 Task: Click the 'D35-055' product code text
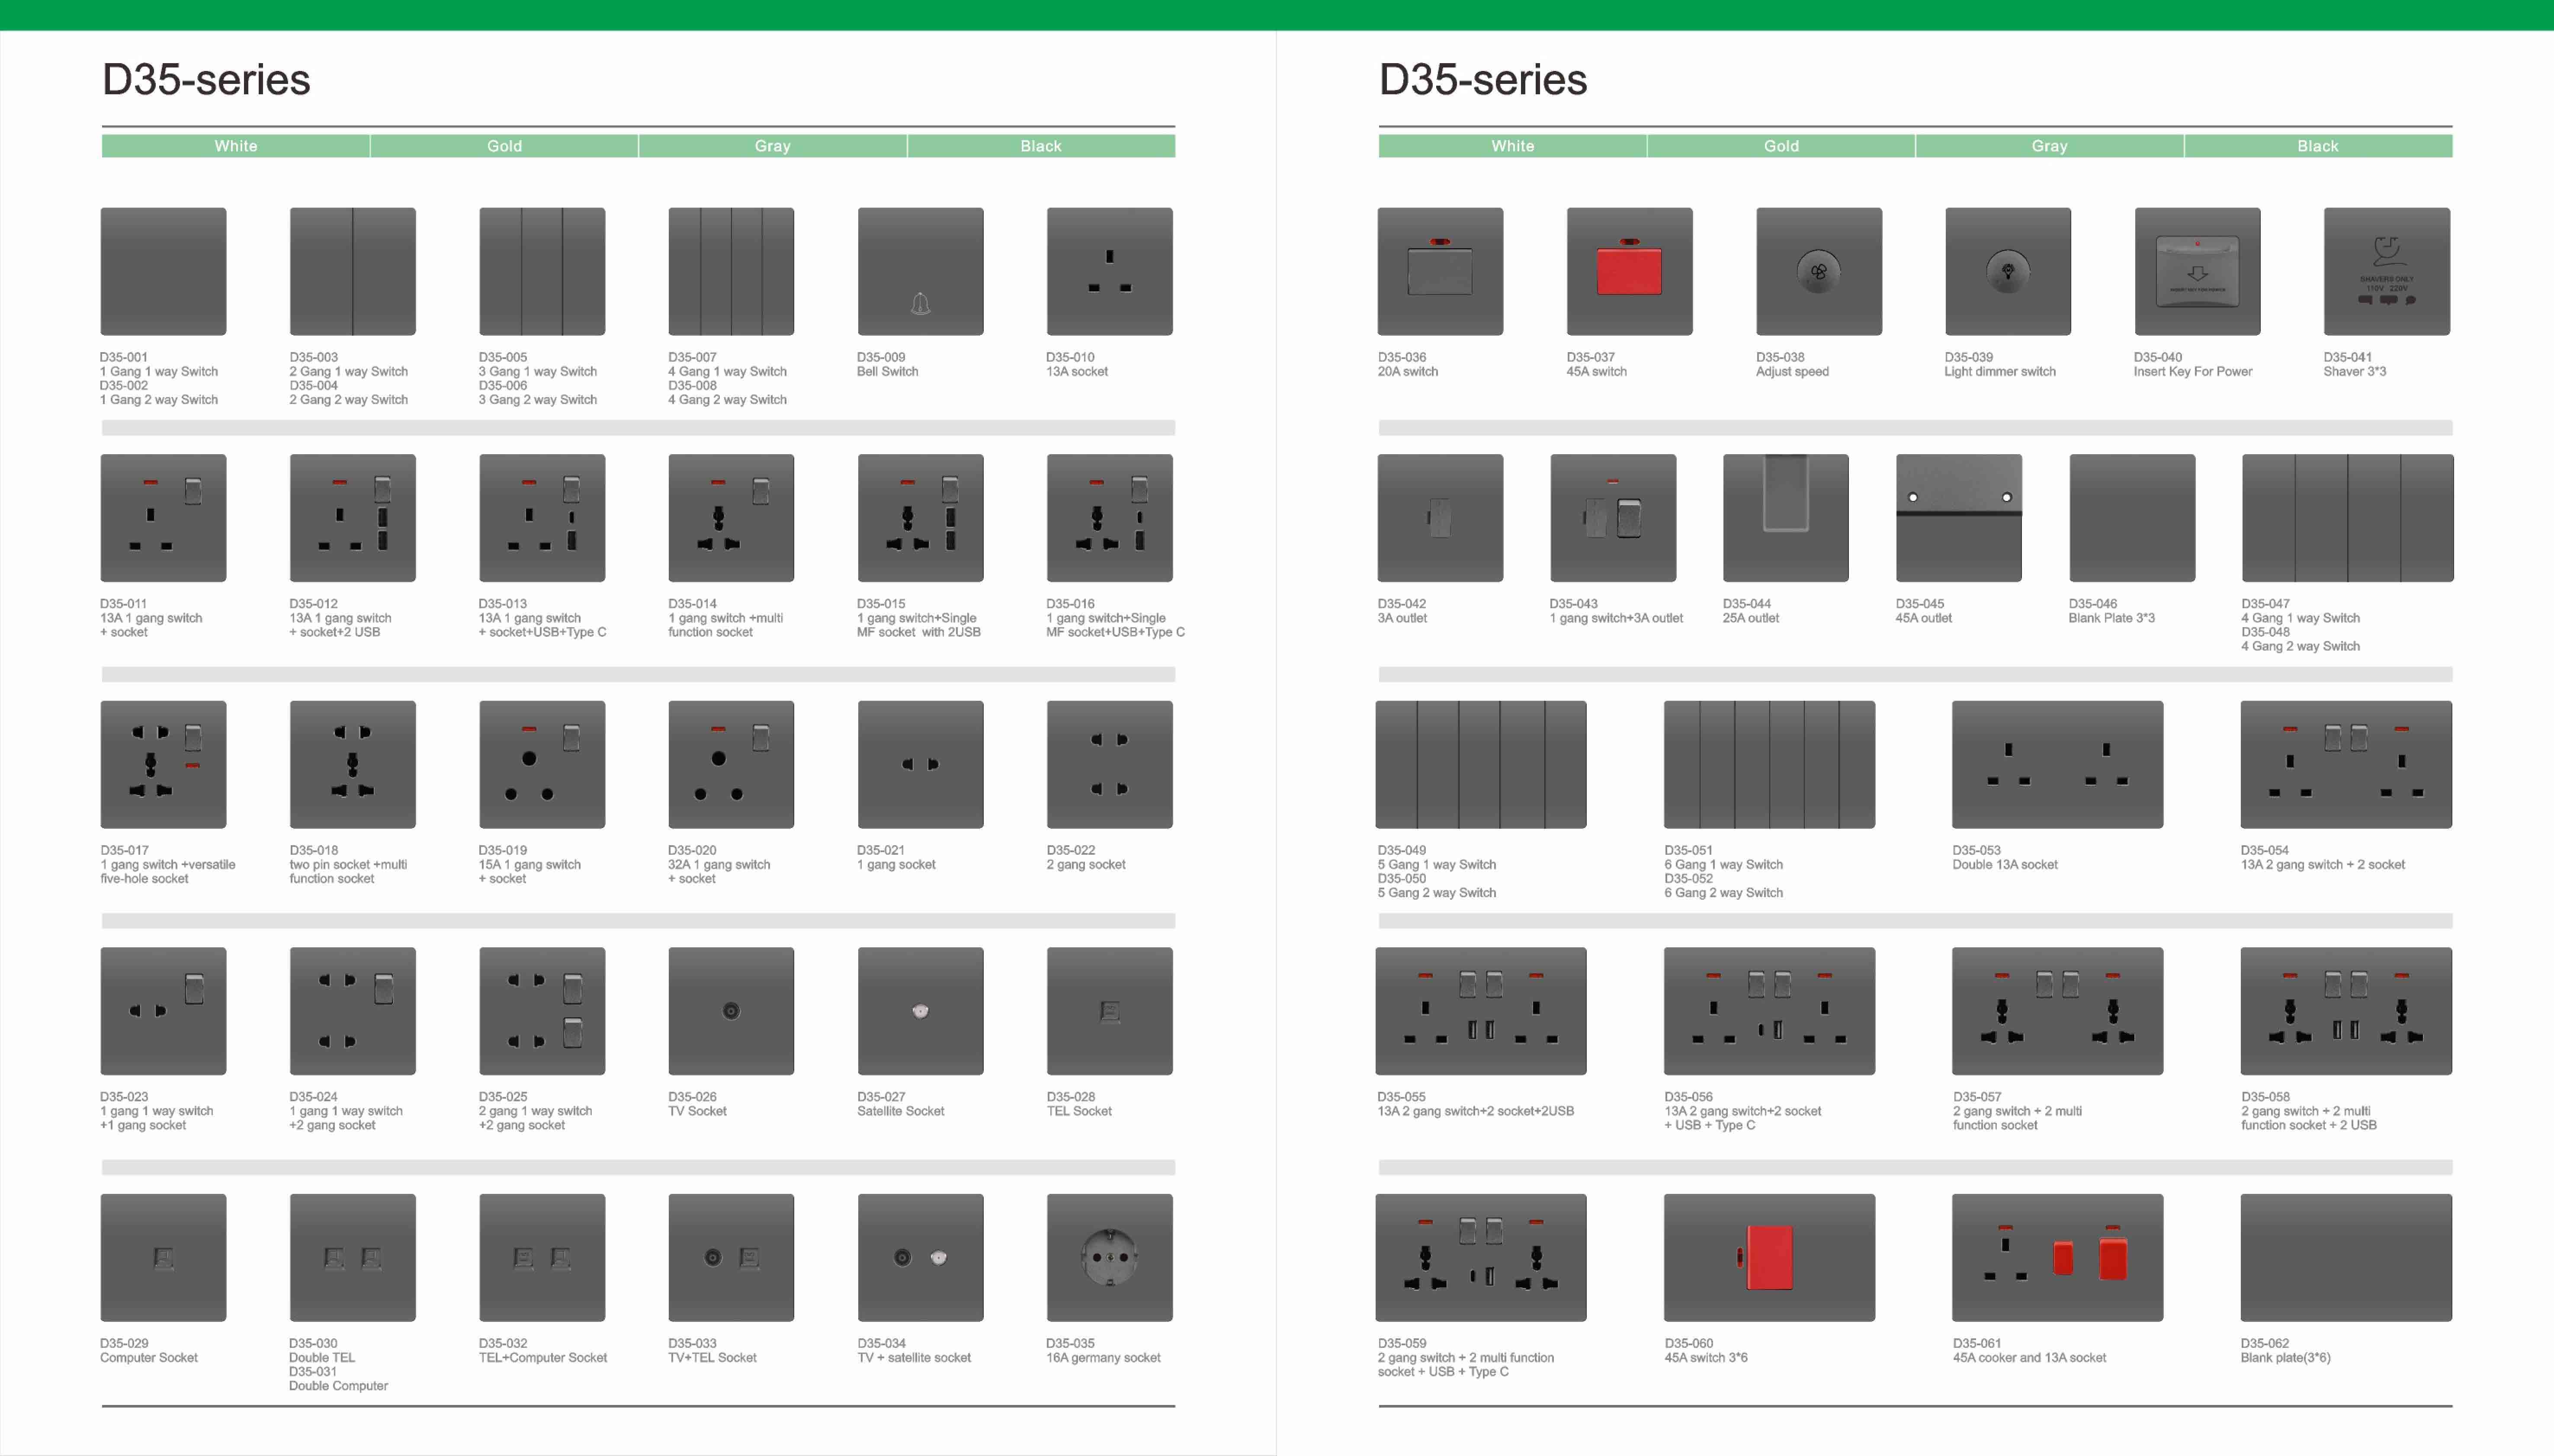pyautogui.click(x=1401, y=1097)
